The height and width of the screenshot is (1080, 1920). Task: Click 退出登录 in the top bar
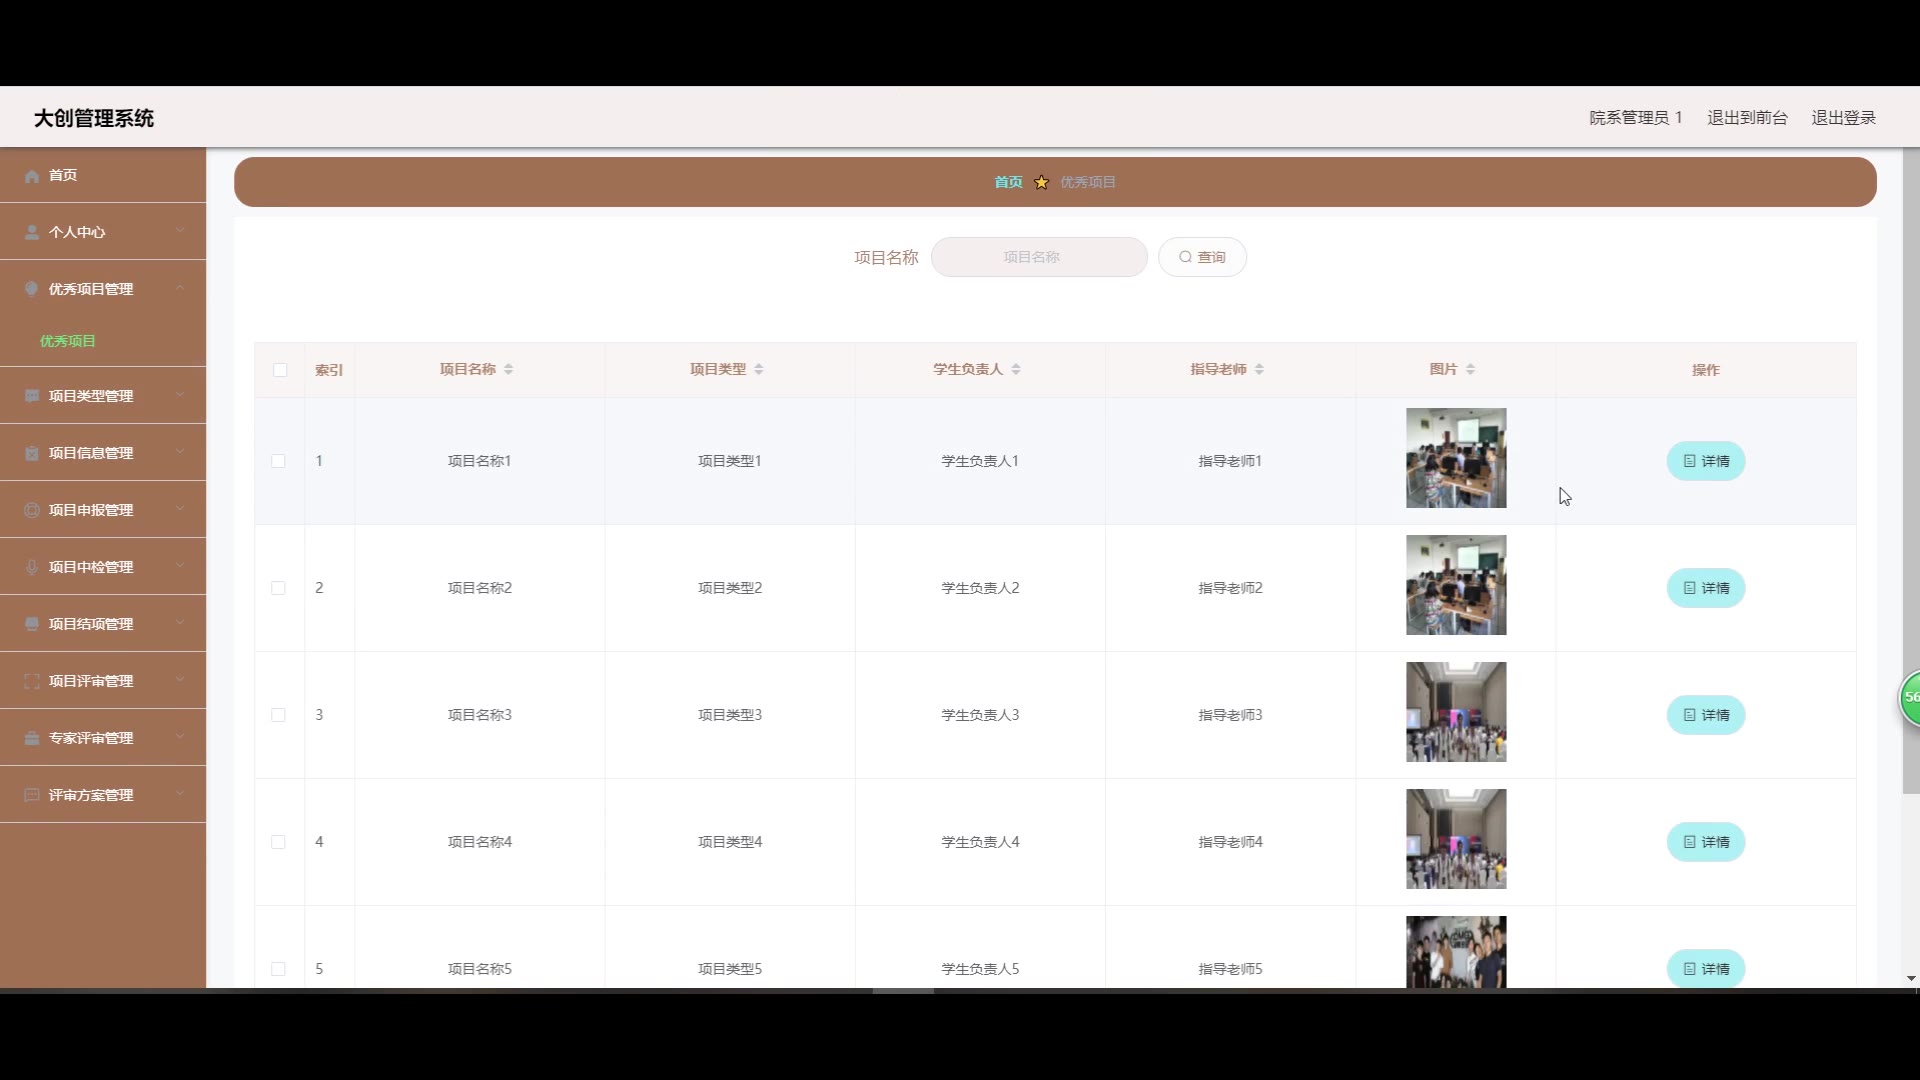[x=1843, y=118]
